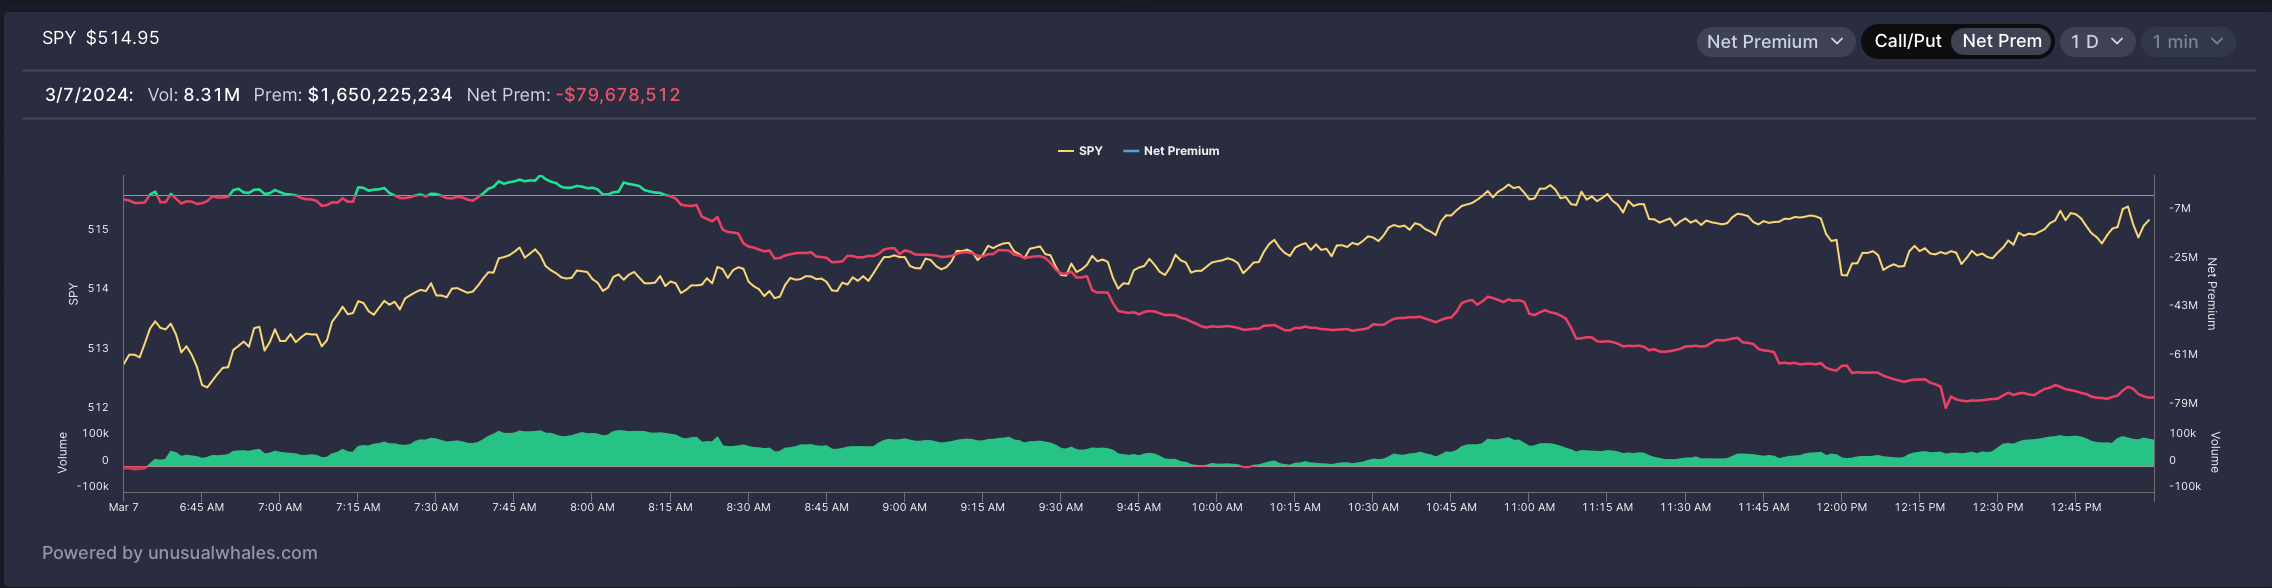Click the 8:00 AM axis label
The height and width of the screenshot is (588, 2272).
pyautogui.click(x=592, y=507)
